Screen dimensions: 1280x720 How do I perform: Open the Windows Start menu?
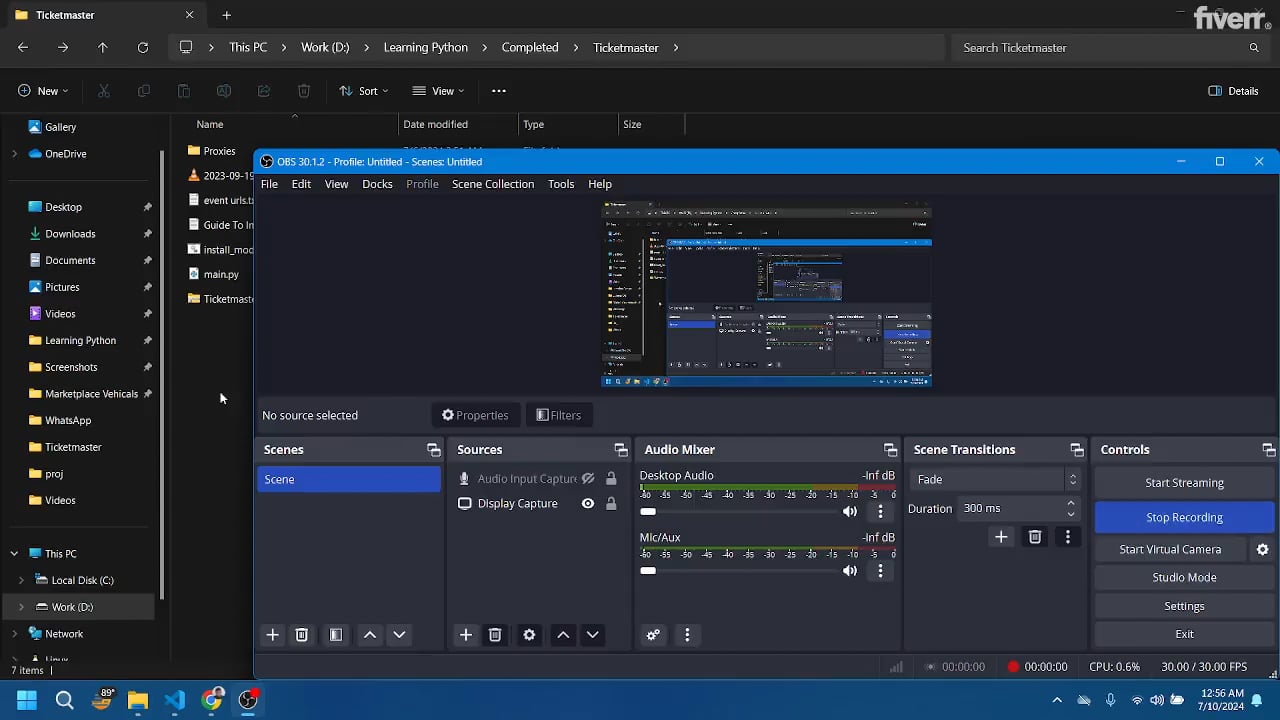pos(27,700)
